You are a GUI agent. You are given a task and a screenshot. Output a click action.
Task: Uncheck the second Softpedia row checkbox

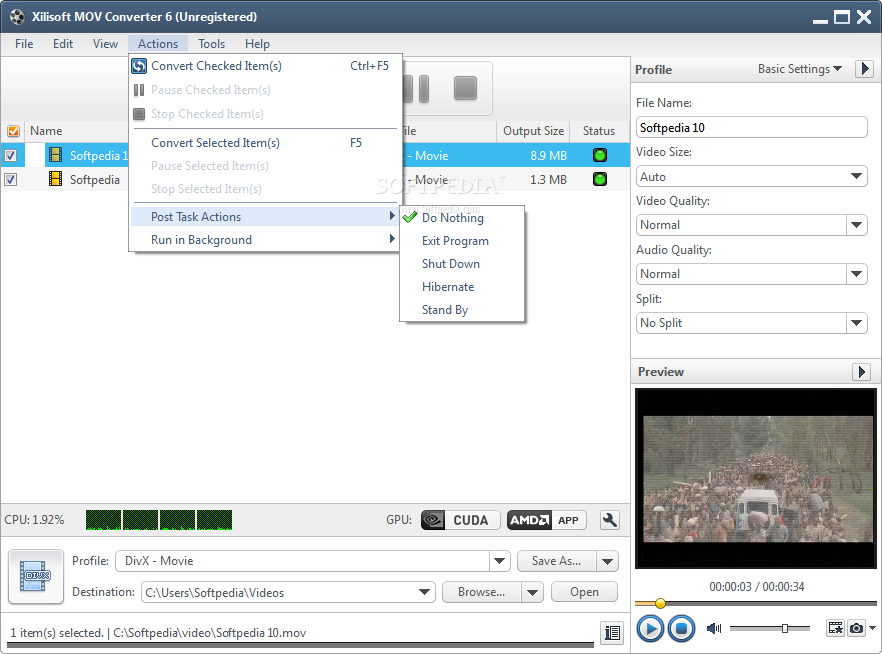[x=11, y=179]
